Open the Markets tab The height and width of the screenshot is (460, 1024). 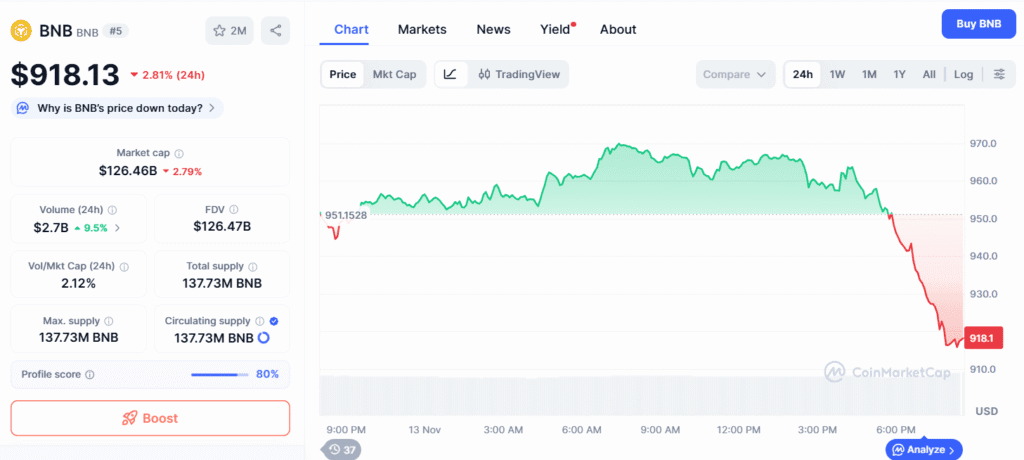[423, 29]
